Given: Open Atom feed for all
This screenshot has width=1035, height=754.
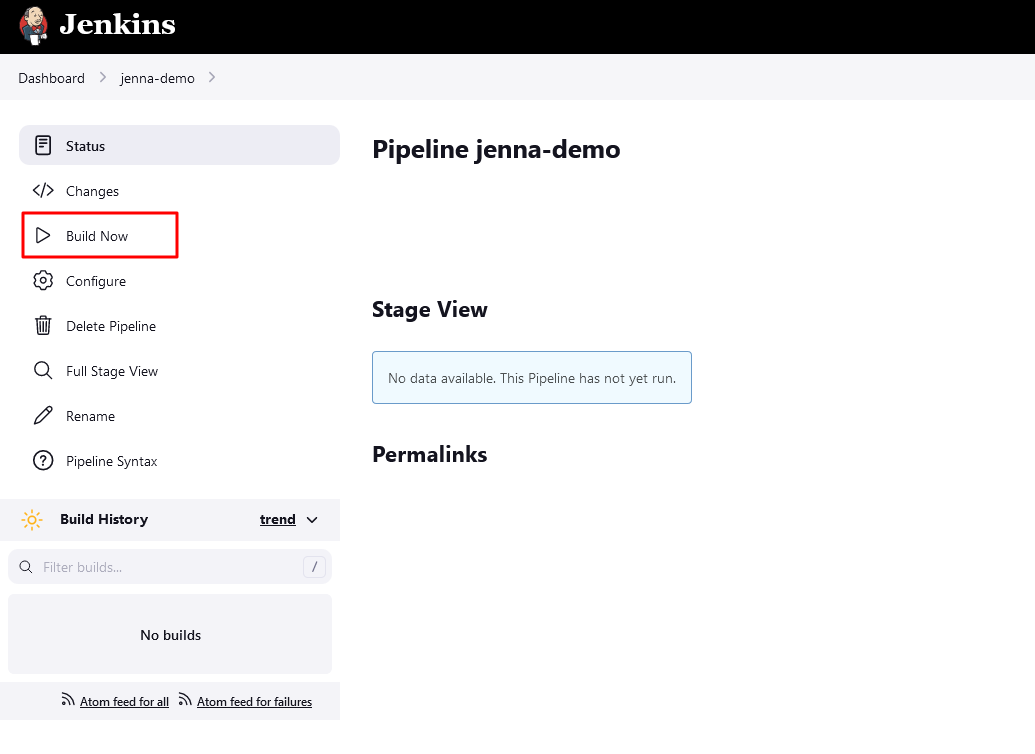Looking at the screenshot, I should [124, 702].
